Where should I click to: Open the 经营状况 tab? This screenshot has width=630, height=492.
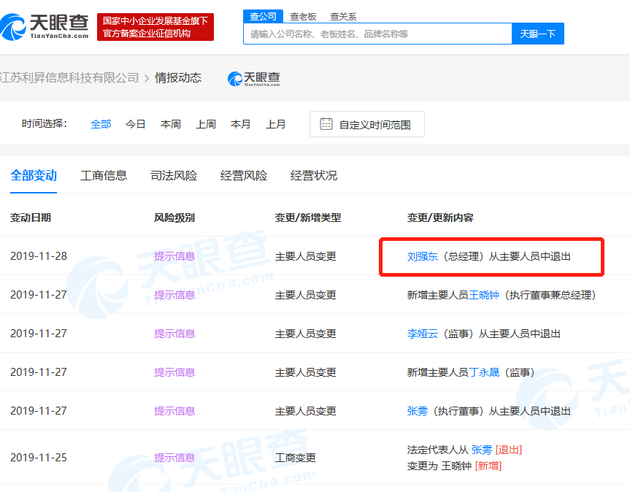click(x=314, y=175)
